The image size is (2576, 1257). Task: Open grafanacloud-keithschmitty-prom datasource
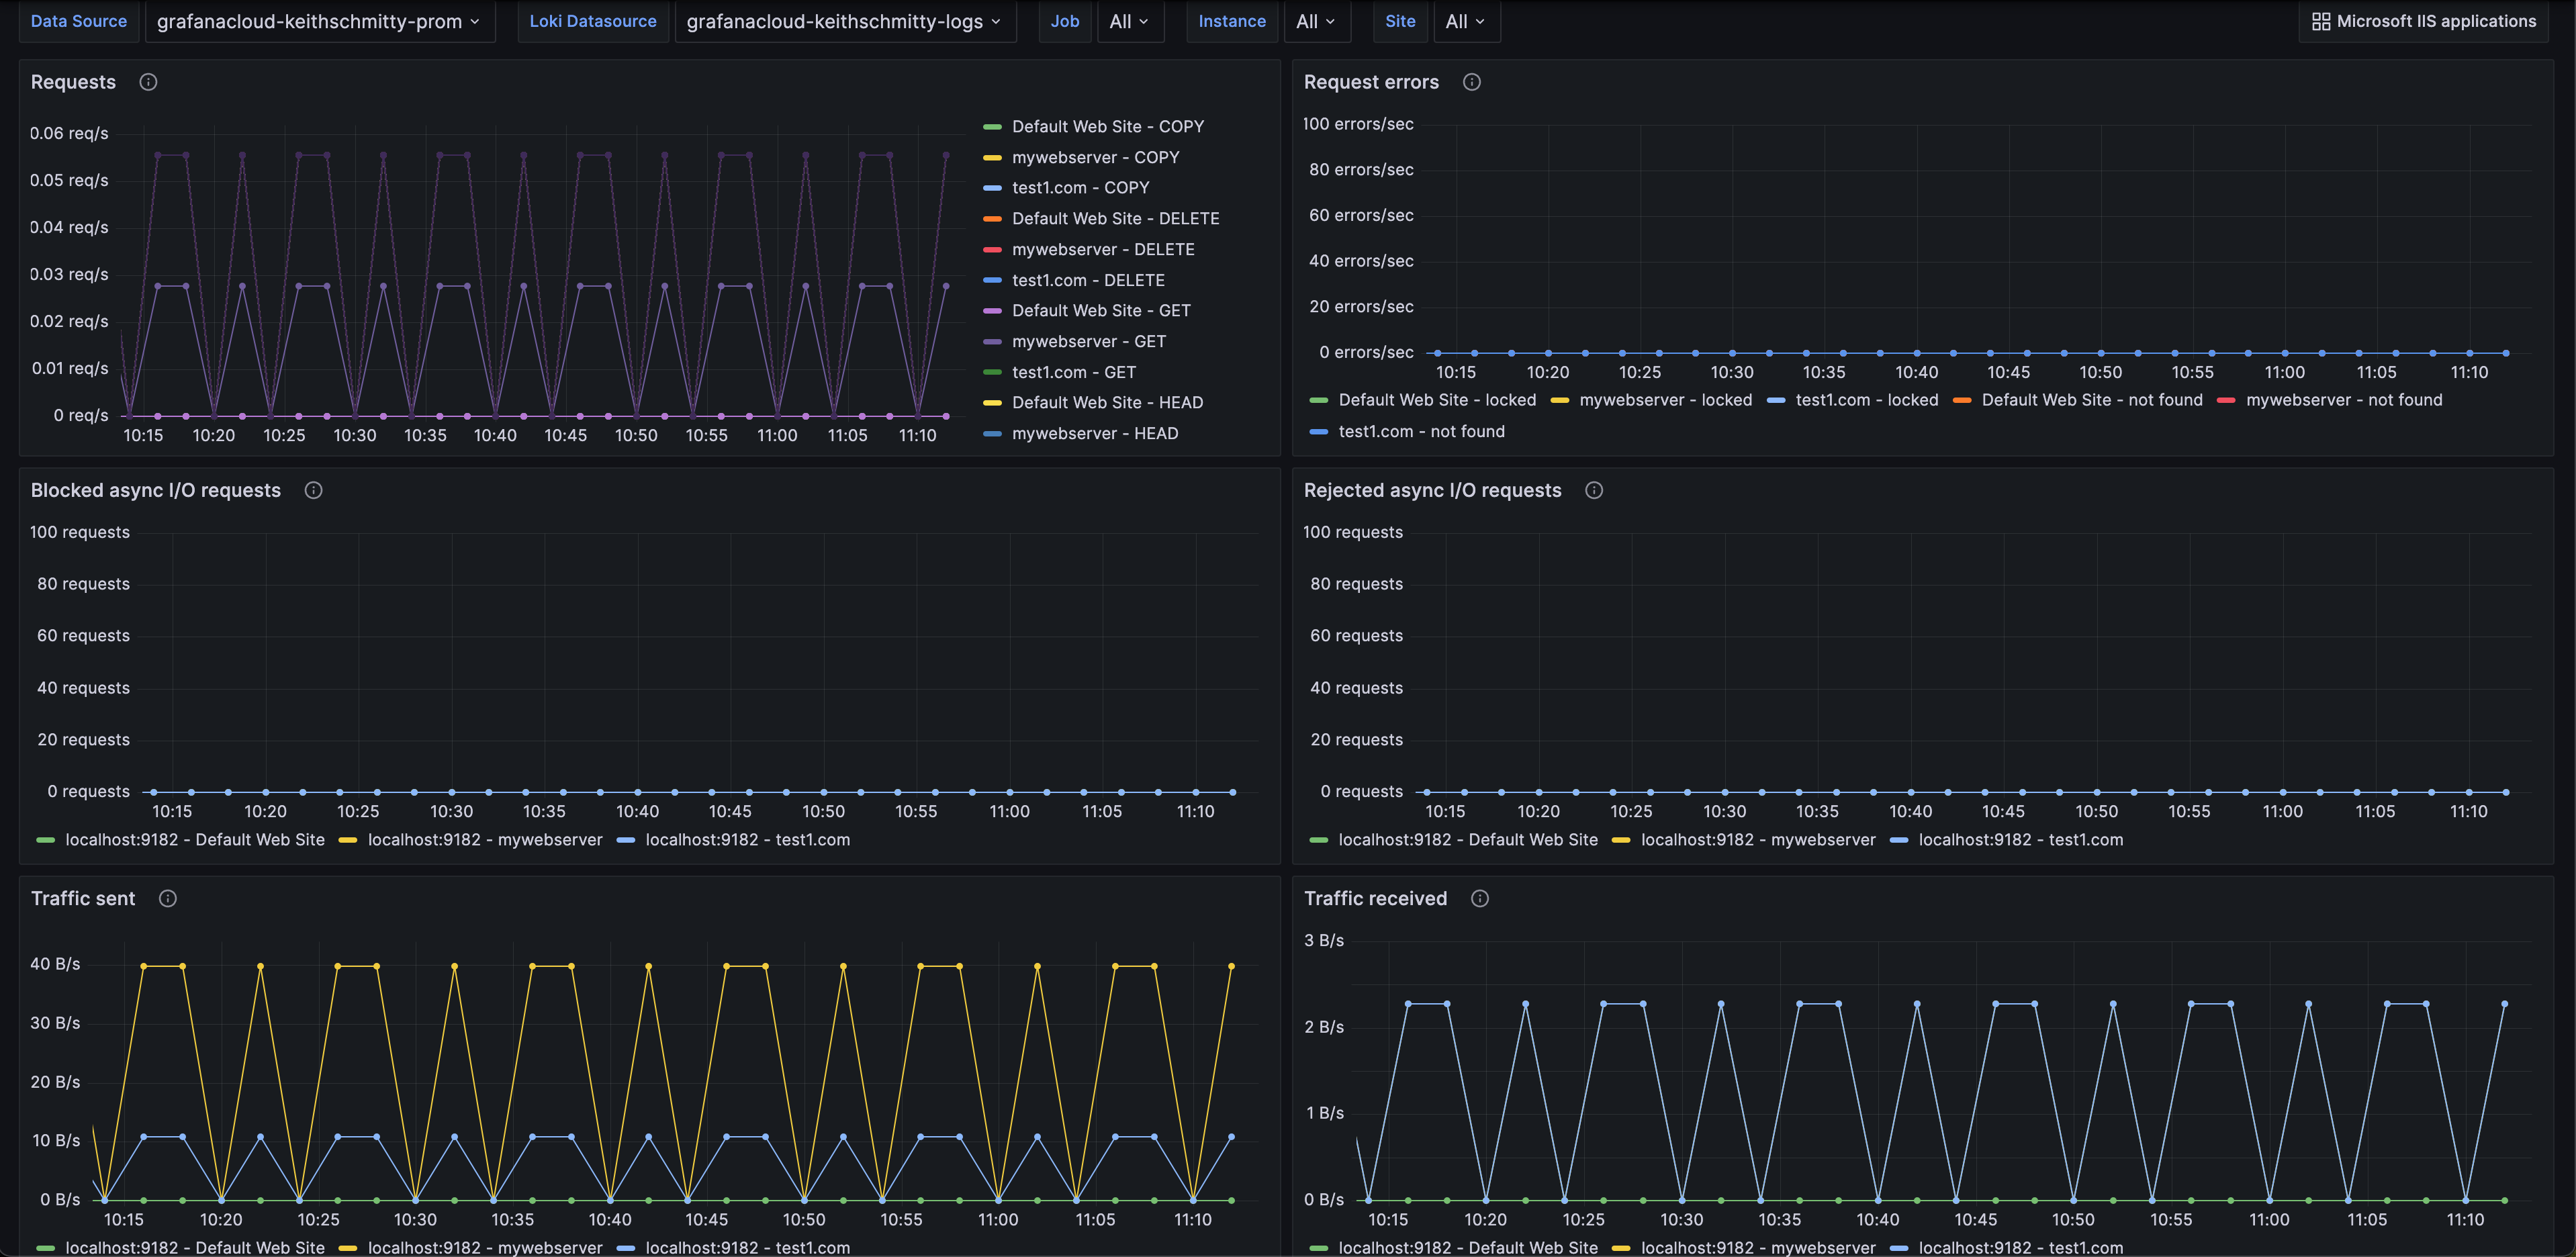click(314, 19)
